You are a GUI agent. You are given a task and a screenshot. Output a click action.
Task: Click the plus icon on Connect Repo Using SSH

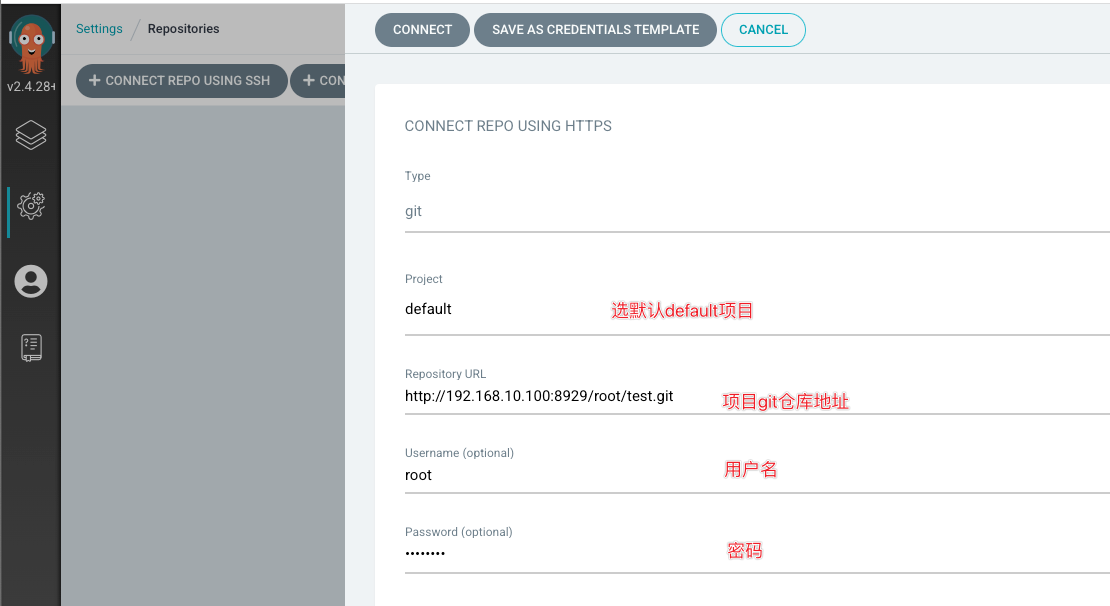pyautogui.click(x=95, y=80)
